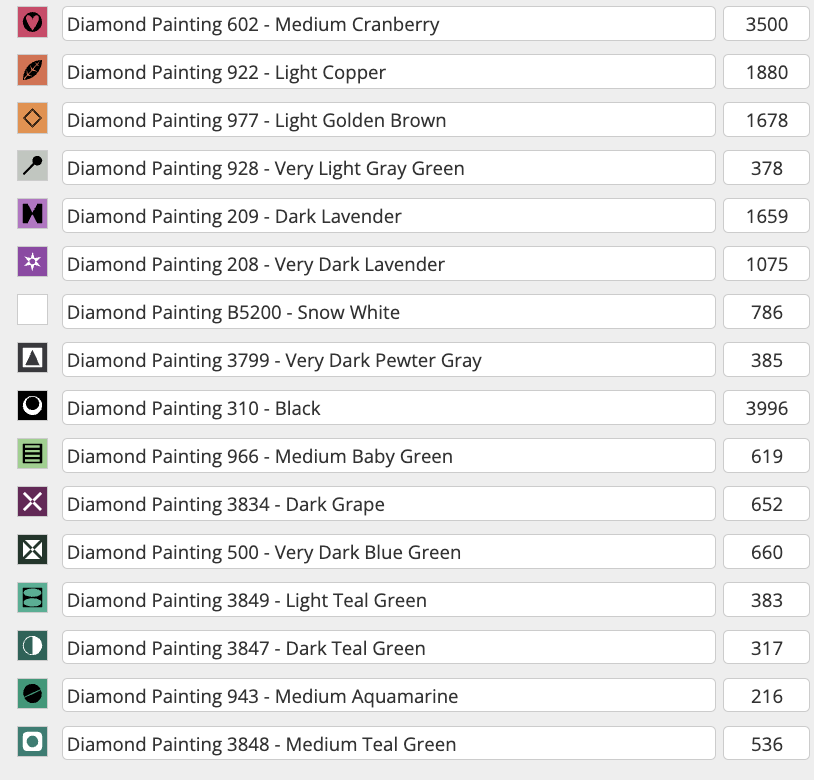This screenshot has width=814, height=780.
Task: Click the Snow White count field showing 786
Action: pyautogui.click(x=766, y=312)
